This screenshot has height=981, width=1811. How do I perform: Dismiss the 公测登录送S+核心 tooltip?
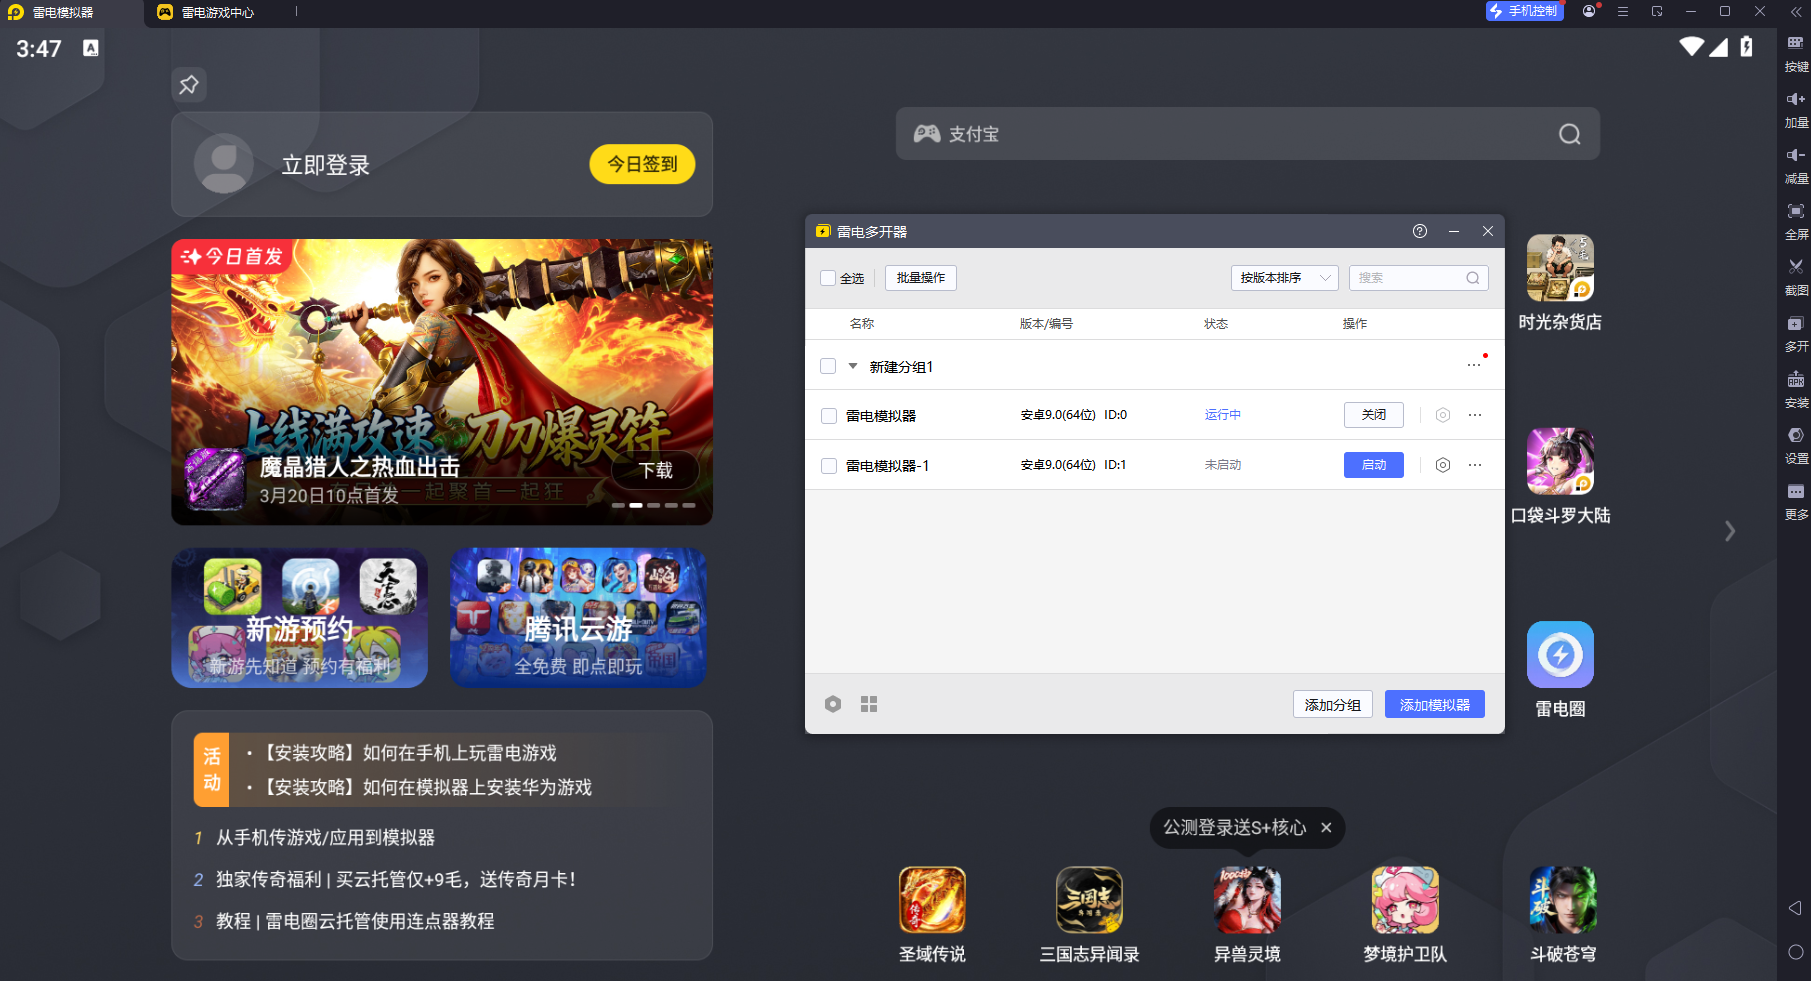[x=1326, y=828]
